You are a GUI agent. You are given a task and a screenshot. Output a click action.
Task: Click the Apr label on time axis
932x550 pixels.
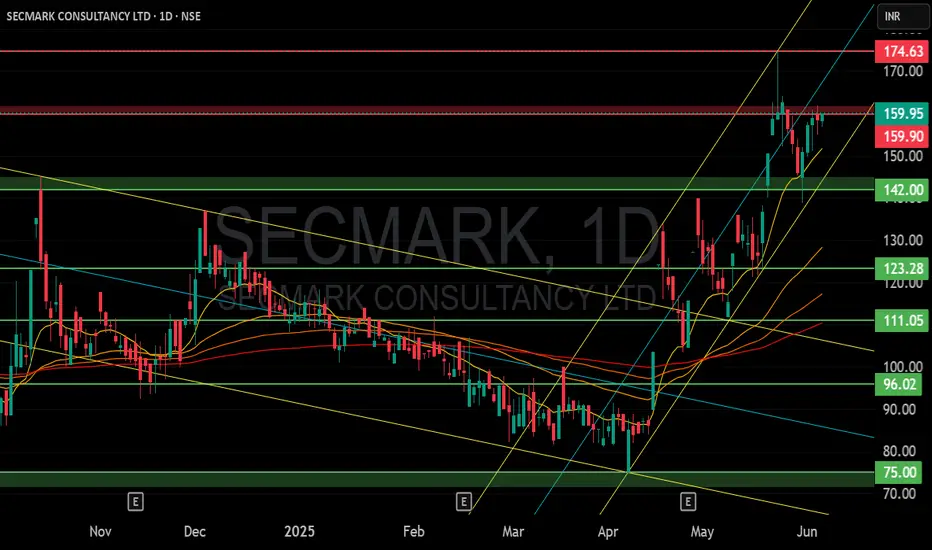(x=607, y=532)
